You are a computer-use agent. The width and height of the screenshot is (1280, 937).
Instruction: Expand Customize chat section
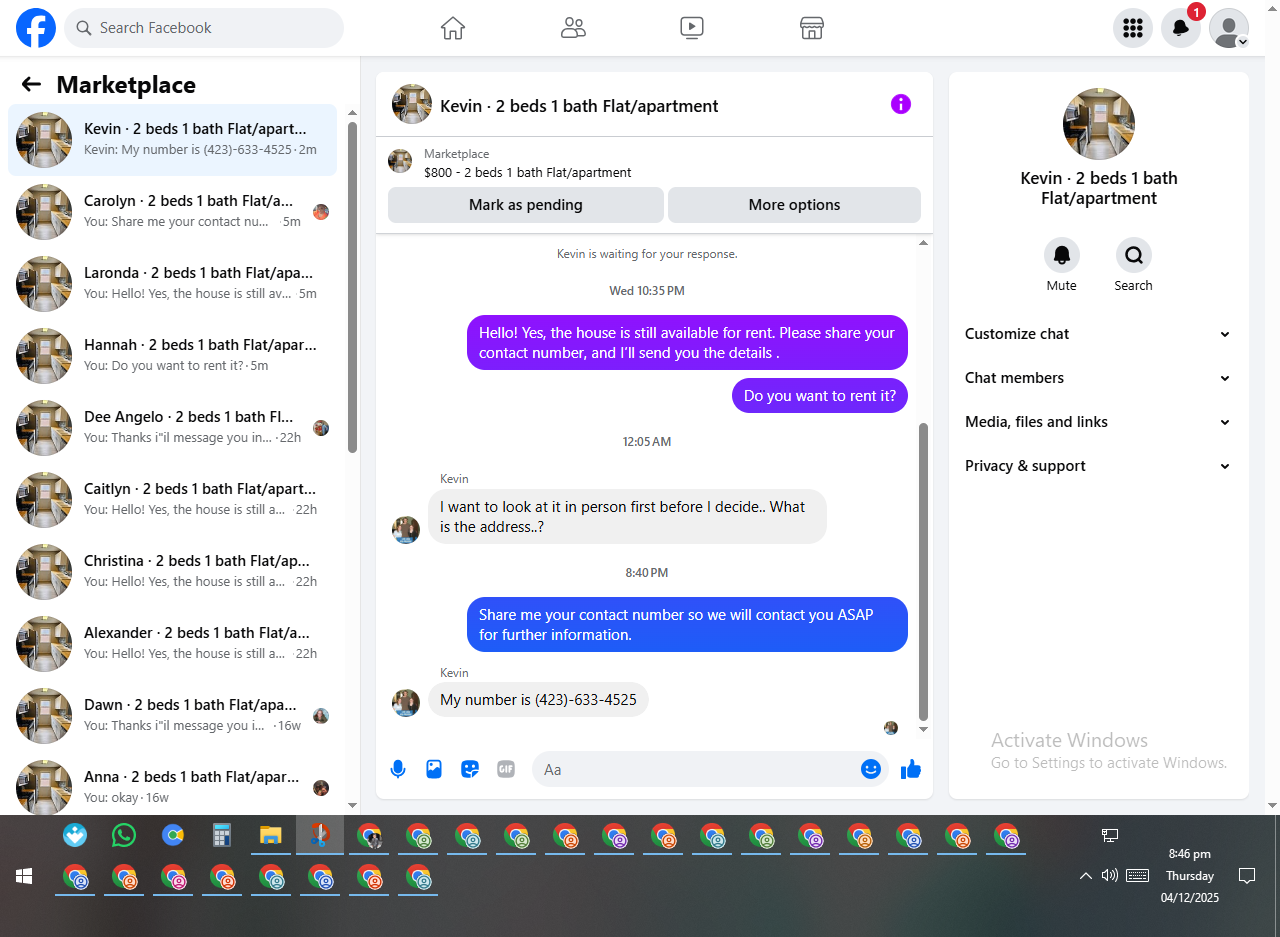point(1099,334)
